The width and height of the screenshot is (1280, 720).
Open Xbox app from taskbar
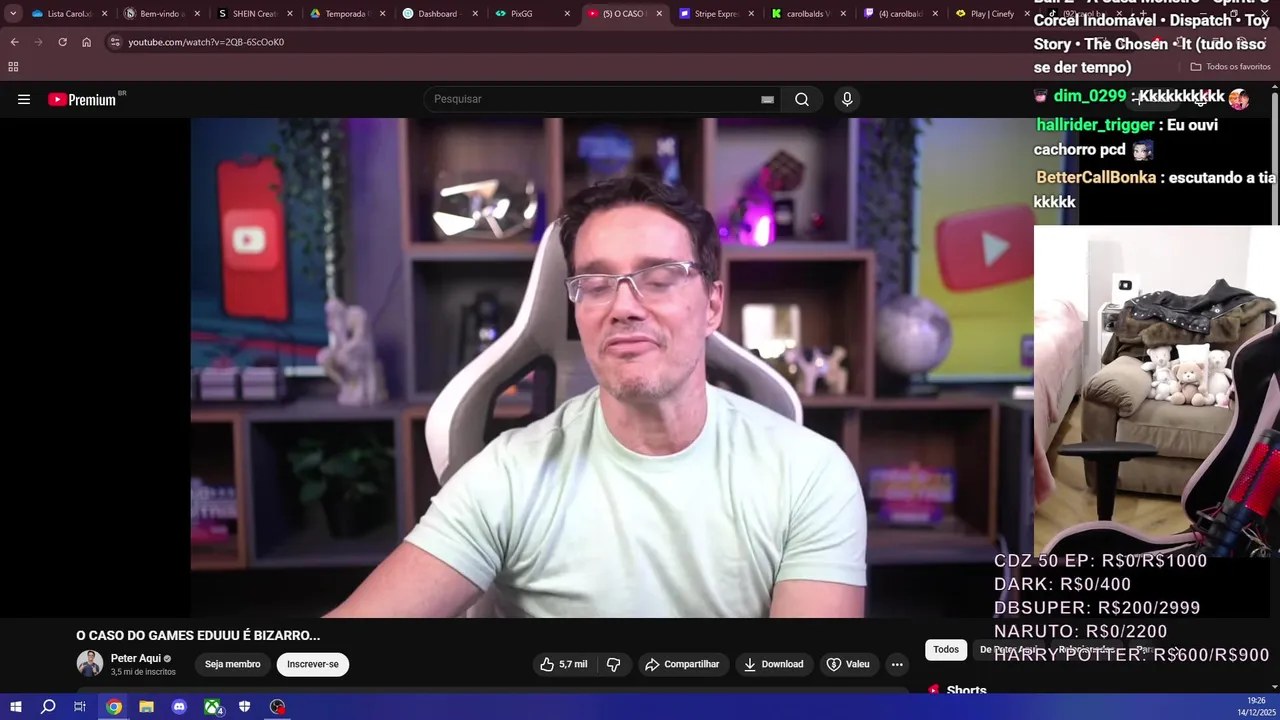click(x=213, y=707)
